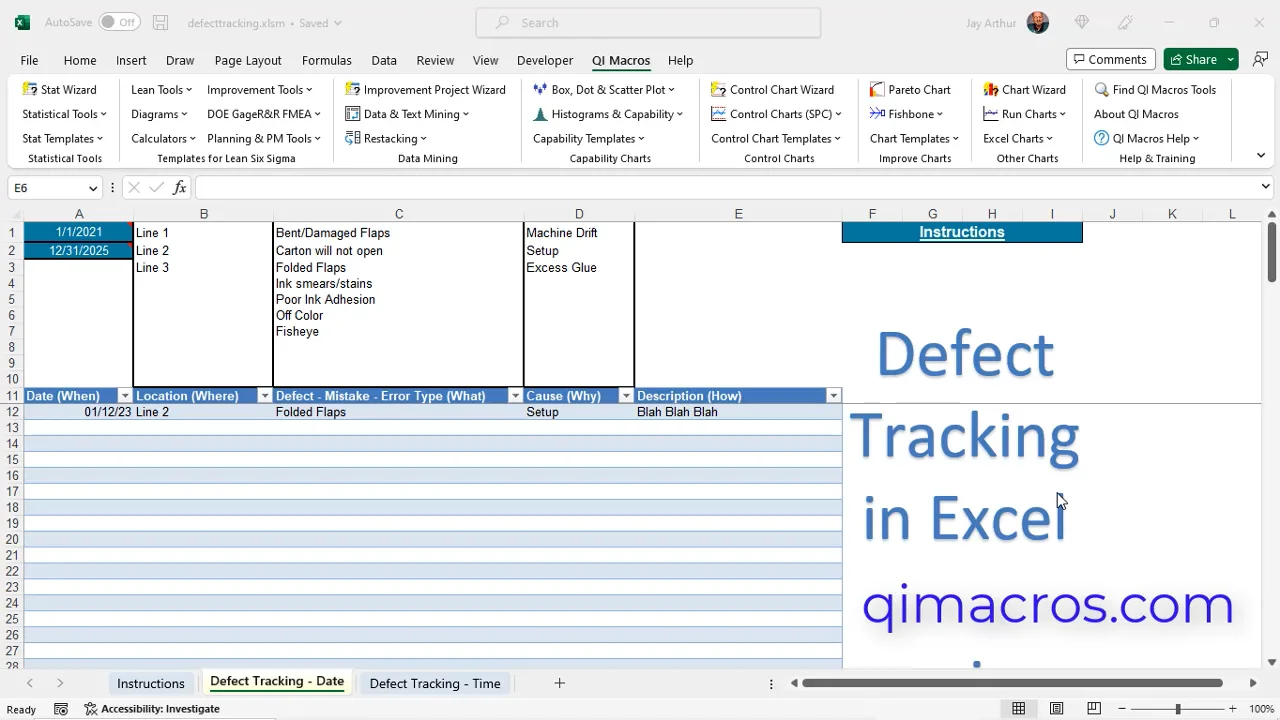Expand the Name Box dropdown
Image resolution: width=1280 pixels, height=720 pixels.
coord(93,188)
